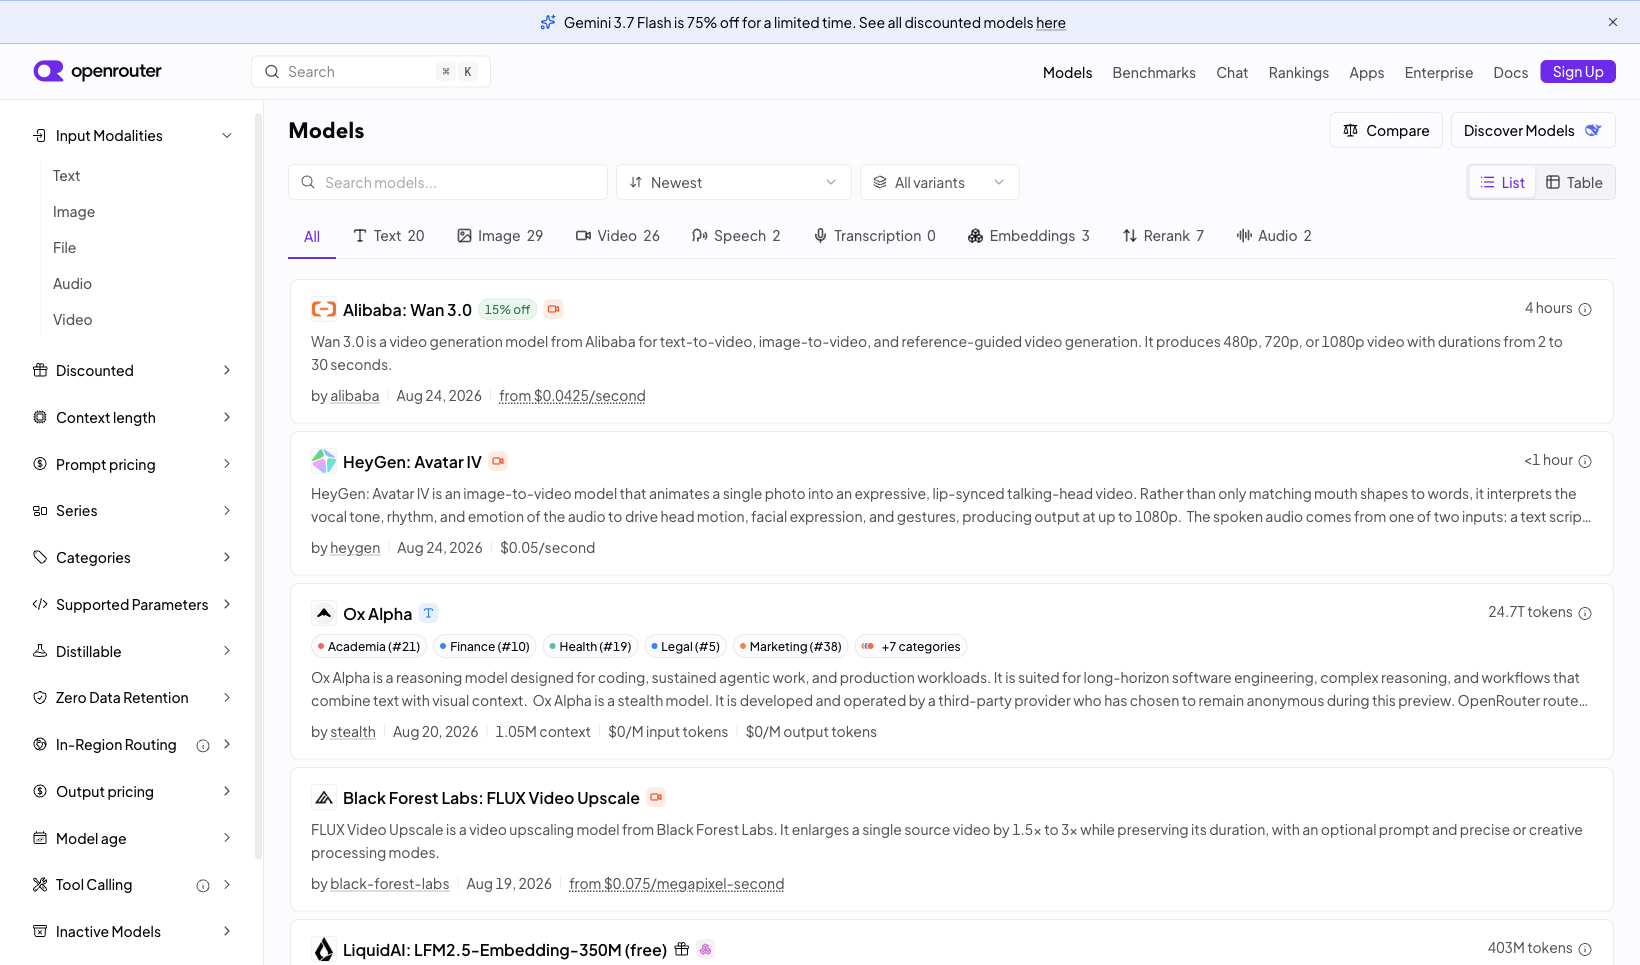Image resolution: width=1640 pixels, height=965 pixels.
Task: Click the Black Forest Labs logo icon
Action: click(x=324, y=797)
